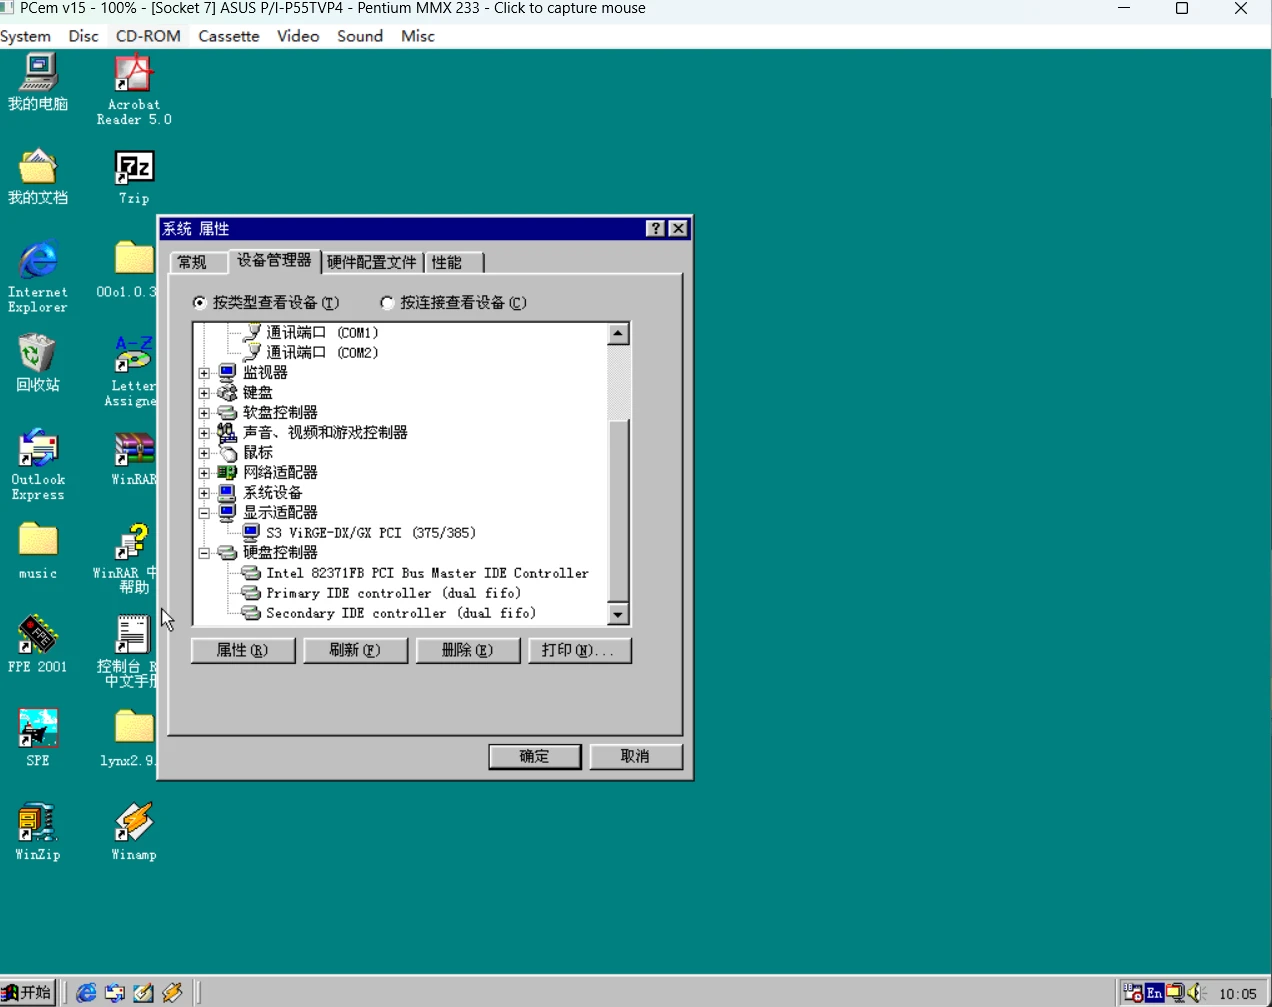Click 取消 to cancel dialog
Screen dimensions: 1272x1007
click(x=636, y=757)
